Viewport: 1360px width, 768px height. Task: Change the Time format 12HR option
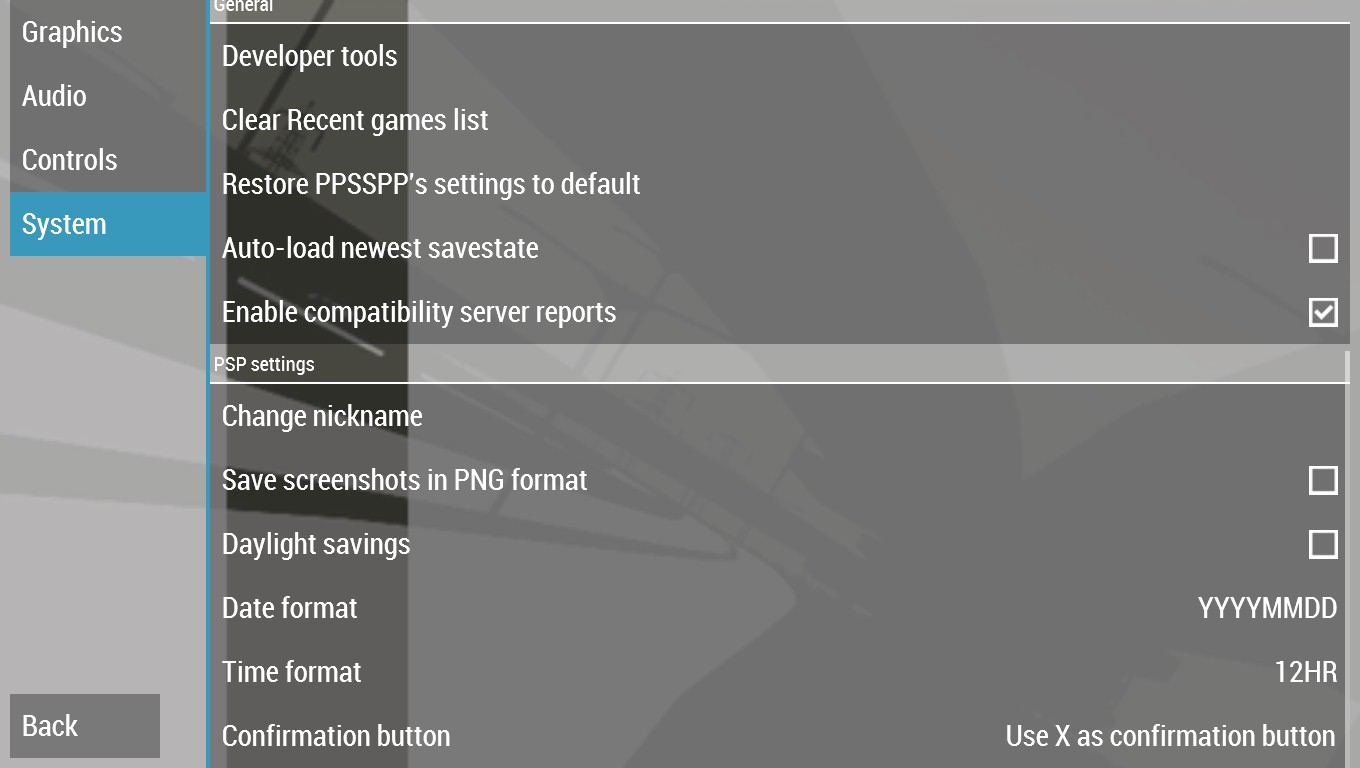click(x=1305, y=672)
